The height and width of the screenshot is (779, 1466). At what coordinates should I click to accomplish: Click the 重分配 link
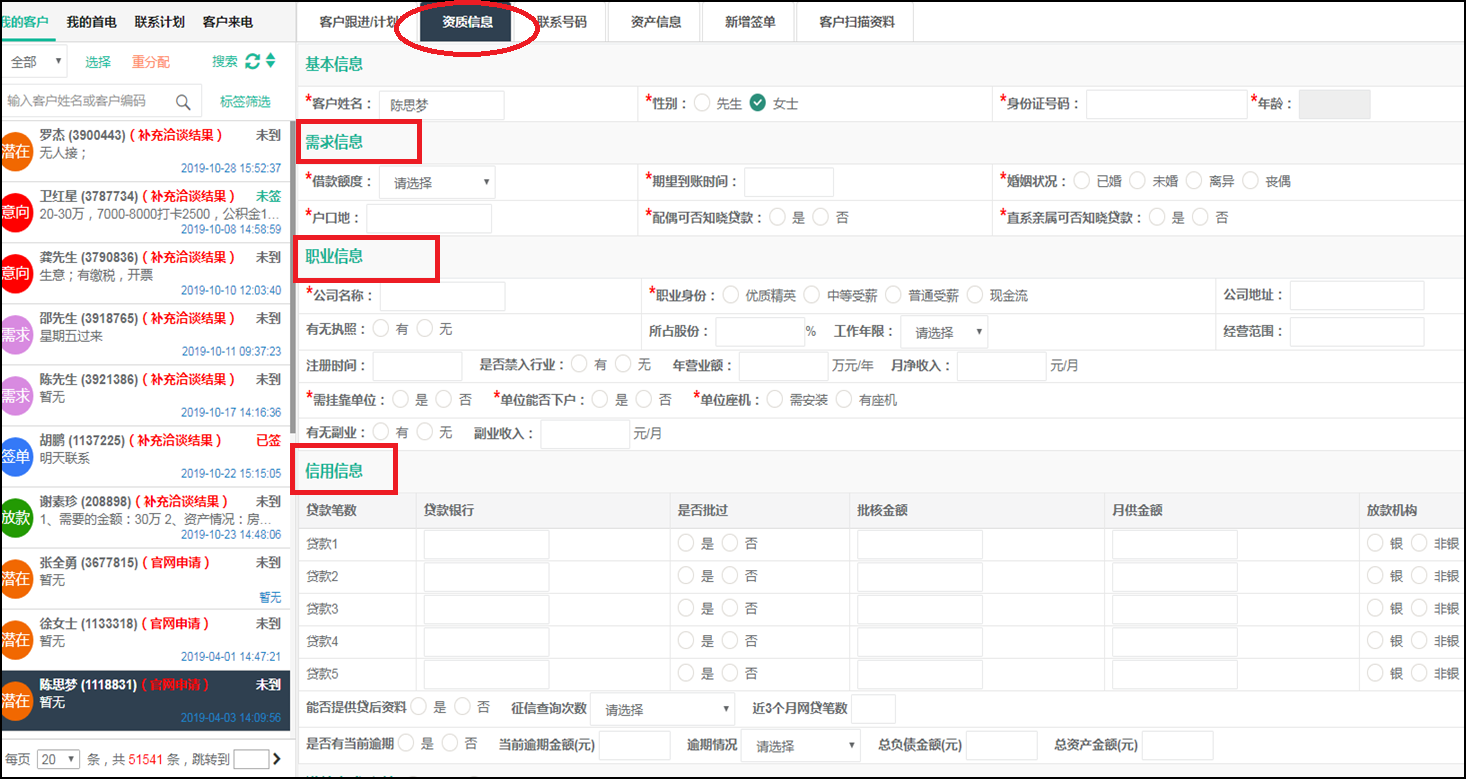[151, 62]
